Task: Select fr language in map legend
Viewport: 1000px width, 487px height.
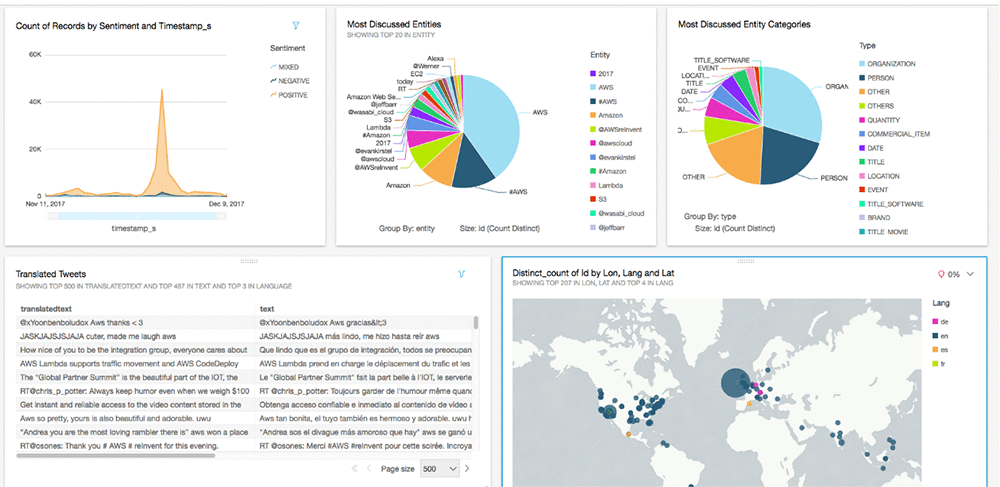Action: (940, 363)
